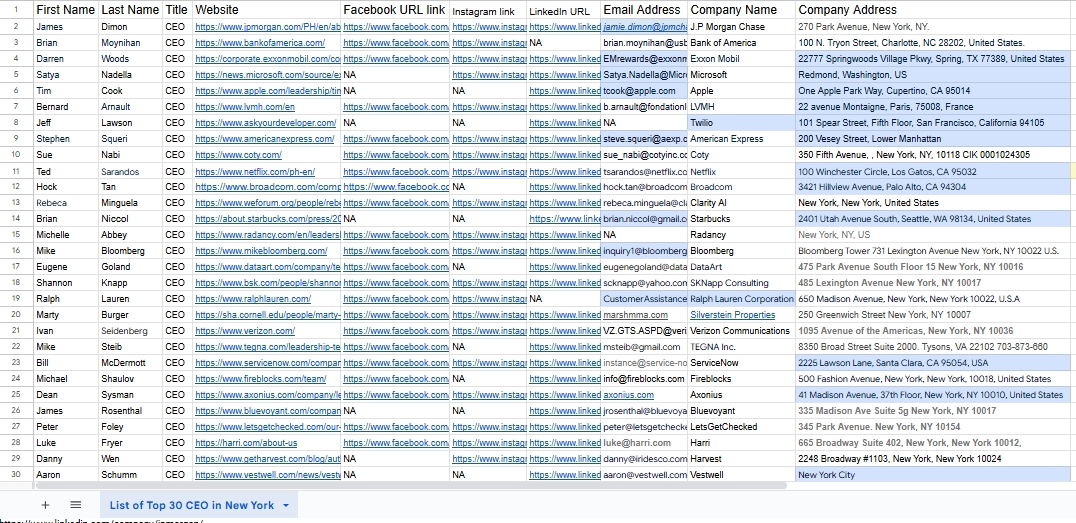Click the address 2248 Broadway #1103 cell
This screenshot has width=1076, height=523.
pos(935,458)
